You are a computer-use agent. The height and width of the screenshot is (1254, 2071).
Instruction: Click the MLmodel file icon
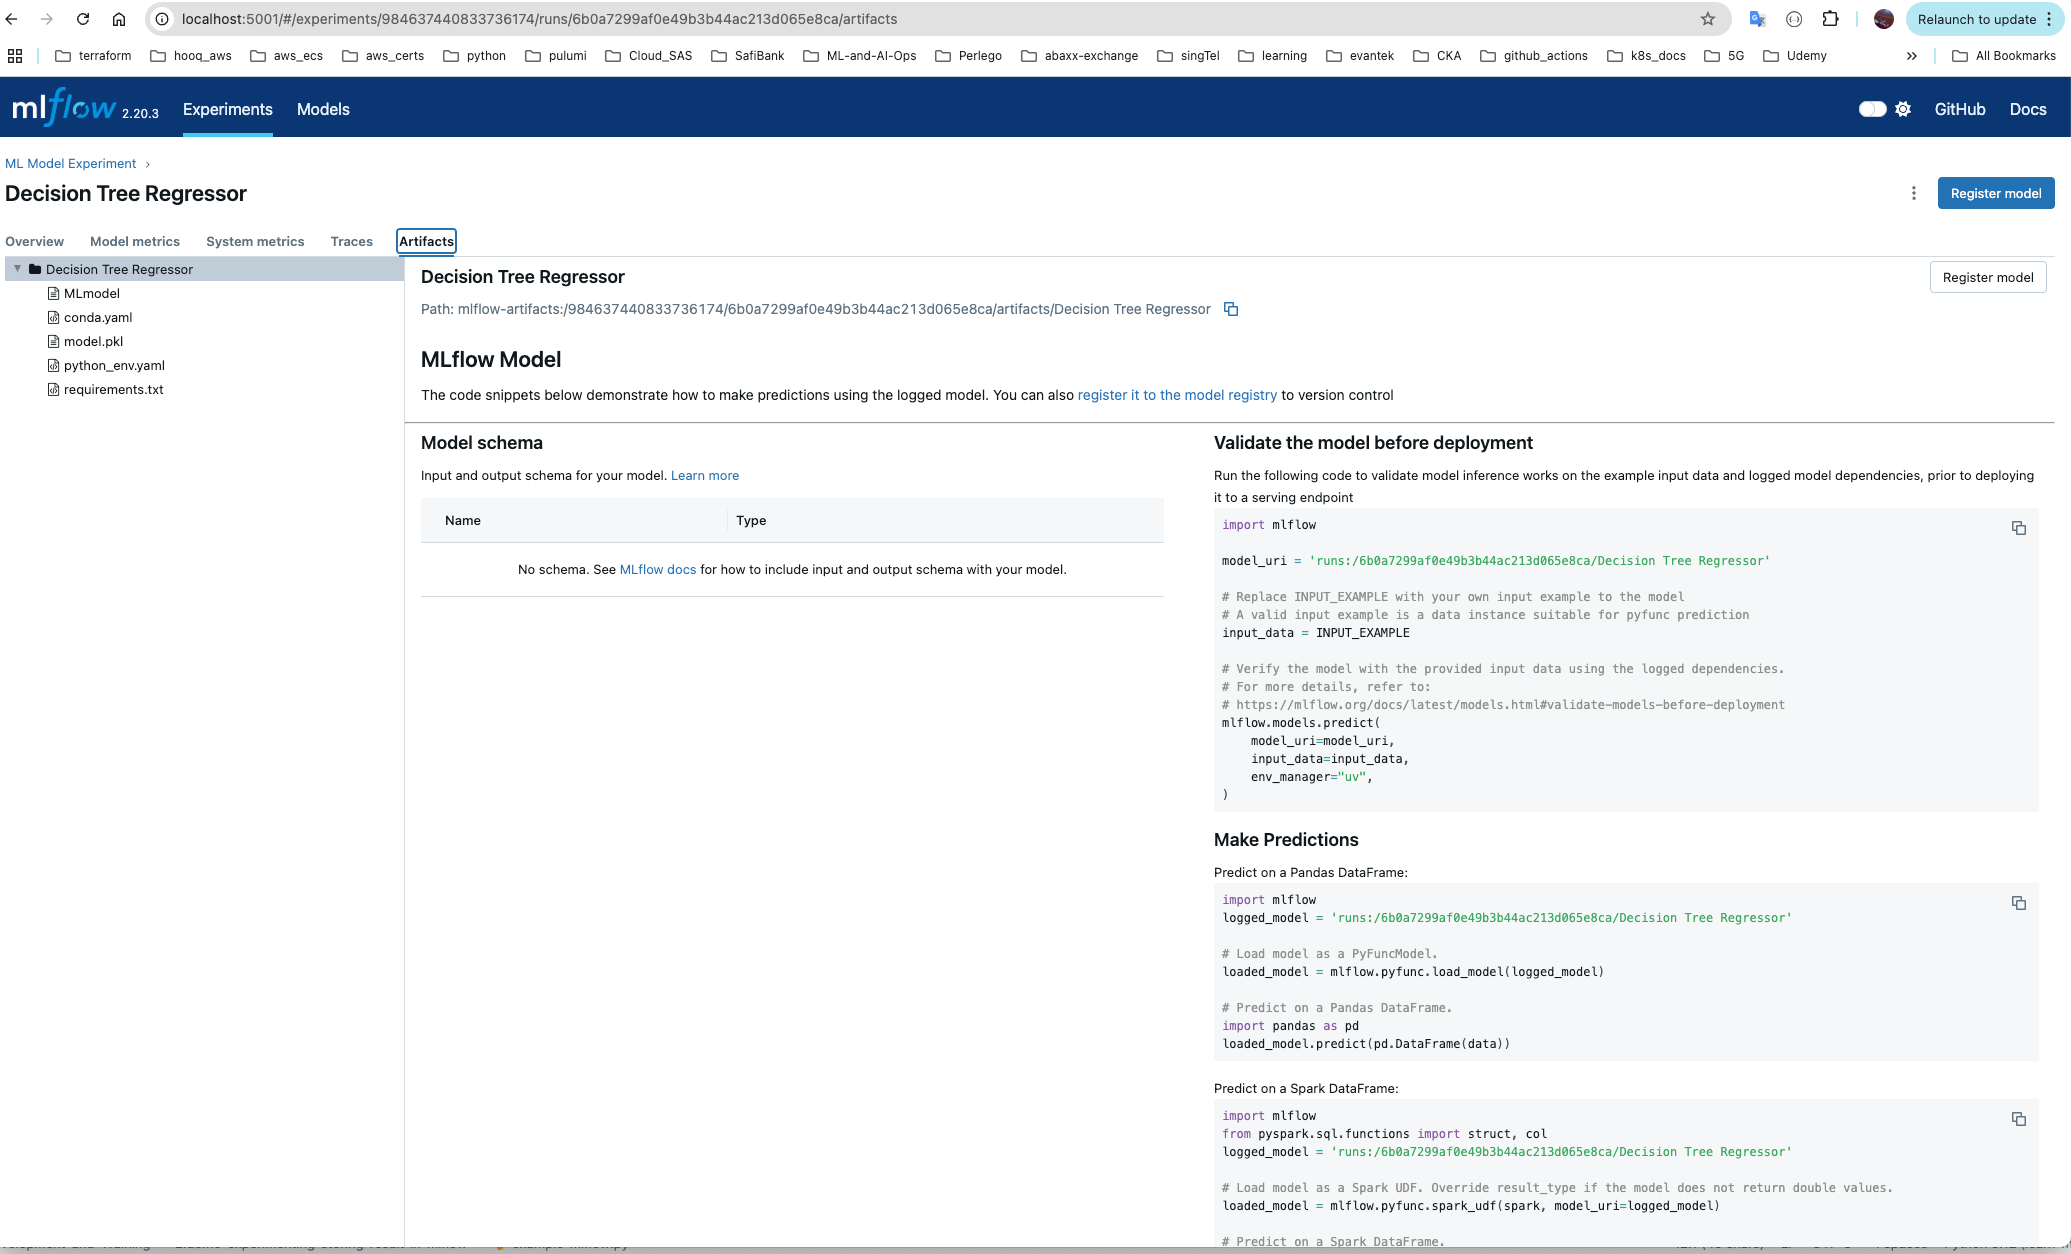(54, 293)
